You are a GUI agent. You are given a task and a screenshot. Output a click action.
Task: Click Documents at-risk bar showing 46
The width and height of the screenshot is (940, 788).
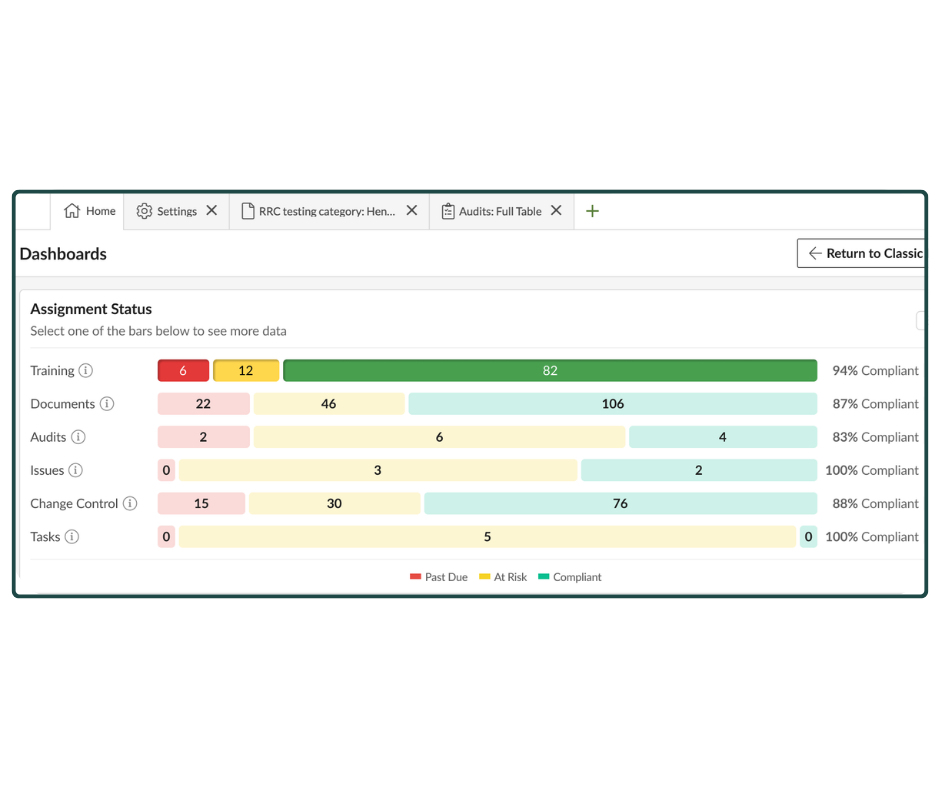pyautogui.click(x=329, y=404)
